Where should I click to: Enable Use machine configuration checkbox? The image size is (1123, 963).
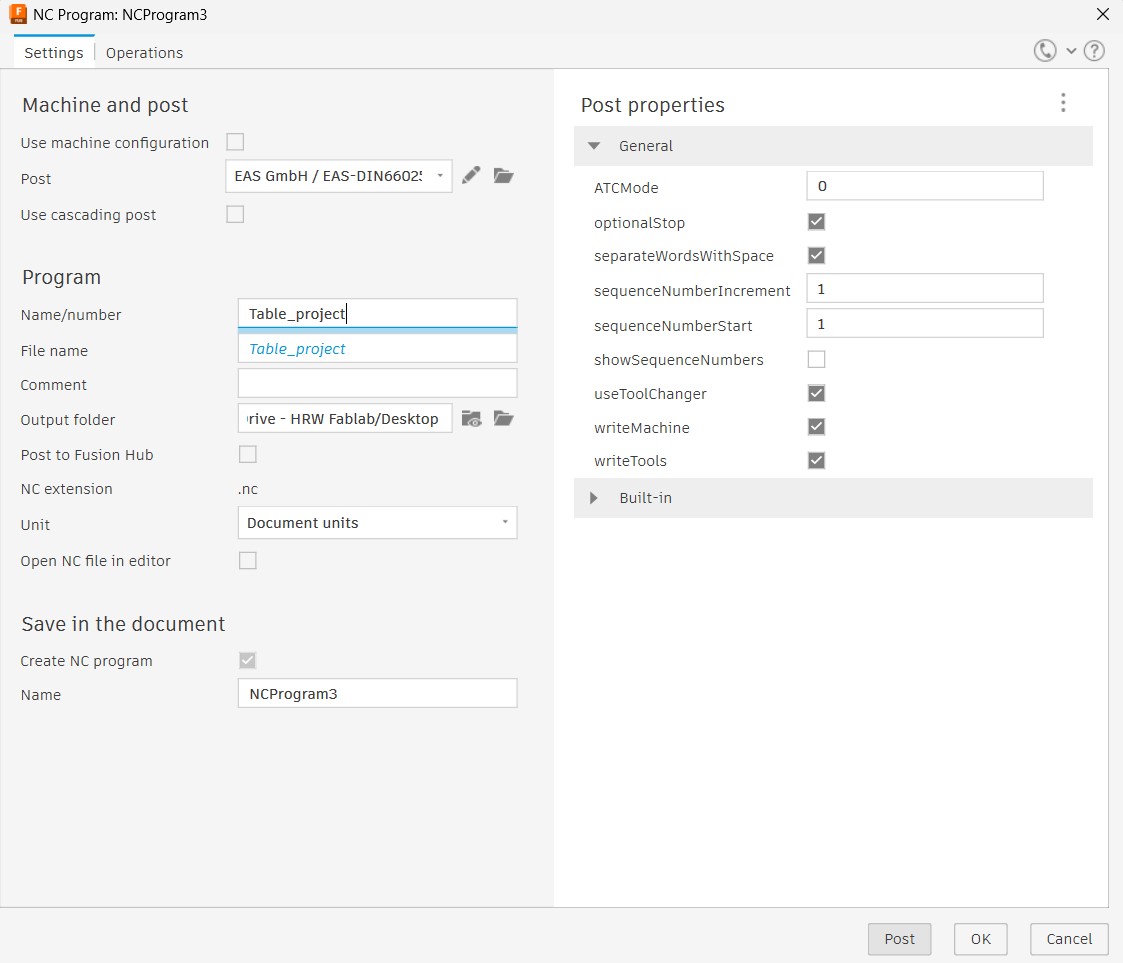(x=235, y=142)
